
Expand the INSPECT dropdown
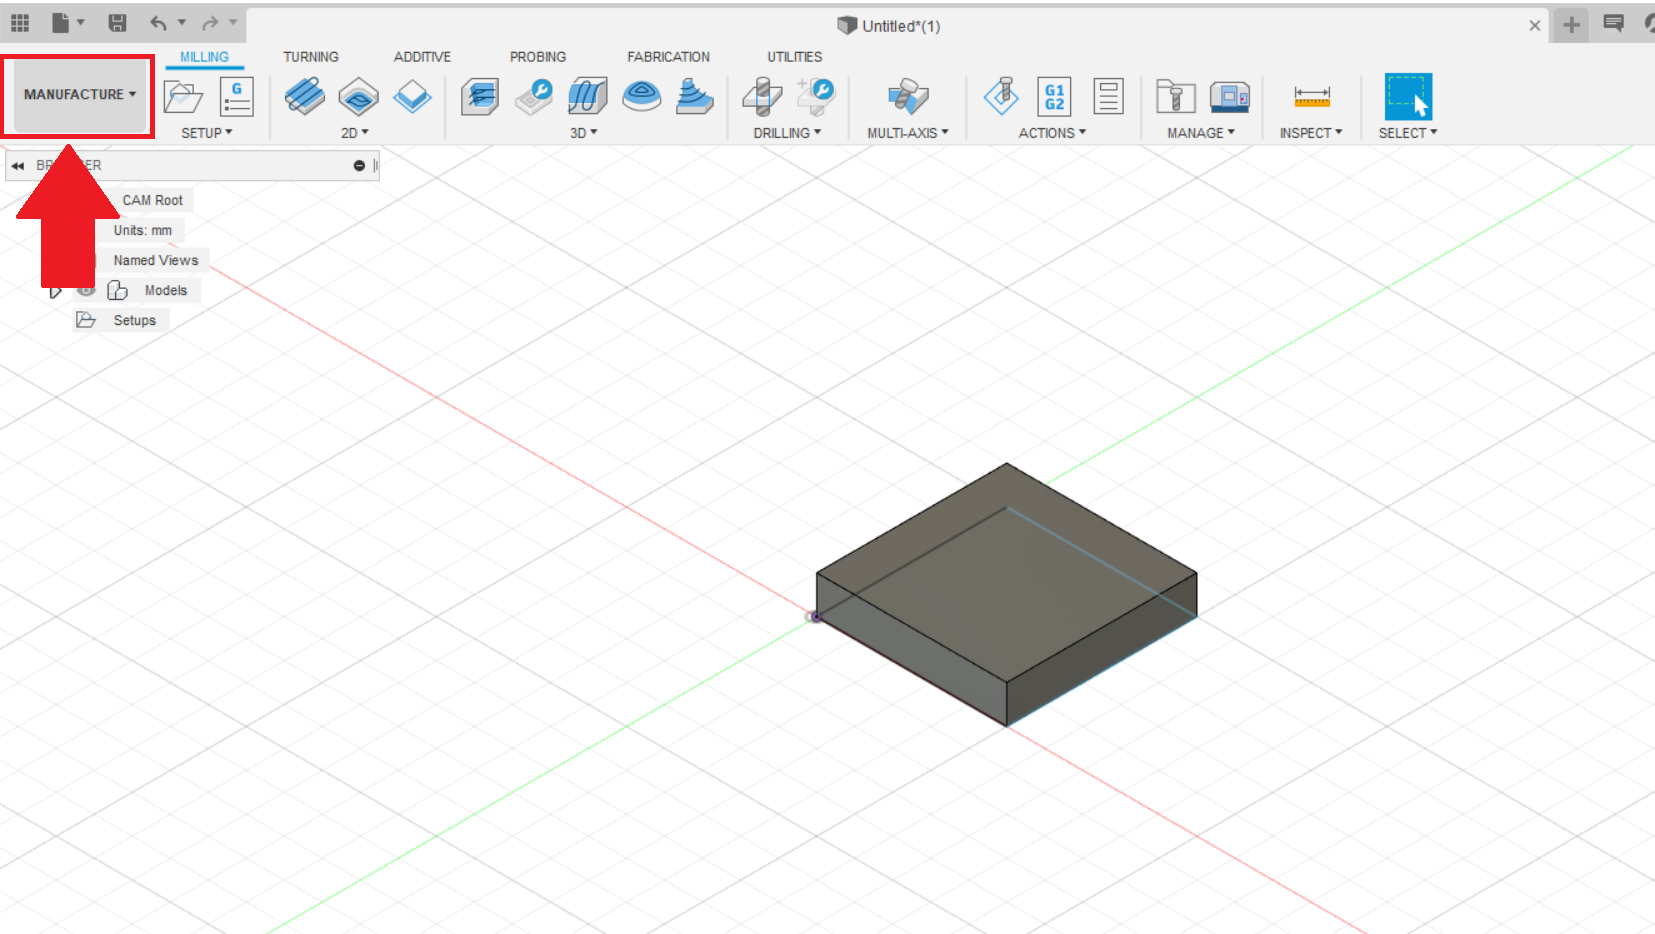pyautogui.click(x=1312, y=133)
